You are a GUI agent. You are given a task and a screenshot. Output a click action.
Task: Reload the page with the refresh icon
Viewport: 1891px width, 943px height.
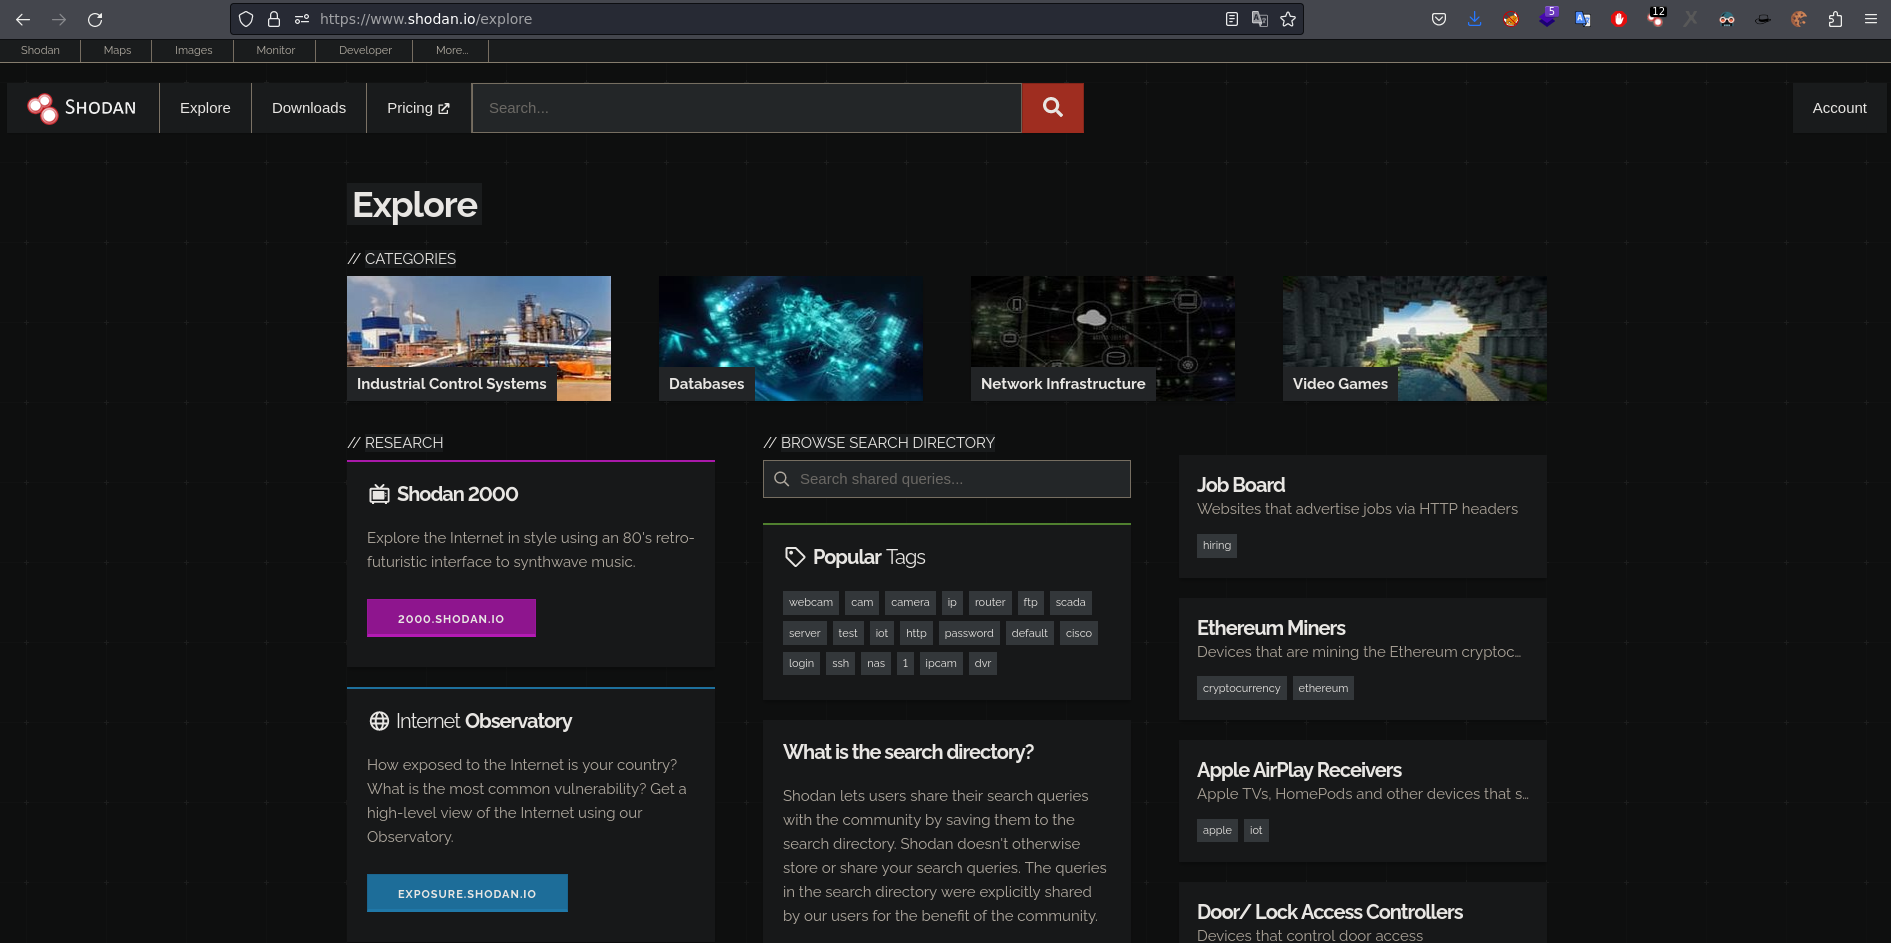(95, 19)
